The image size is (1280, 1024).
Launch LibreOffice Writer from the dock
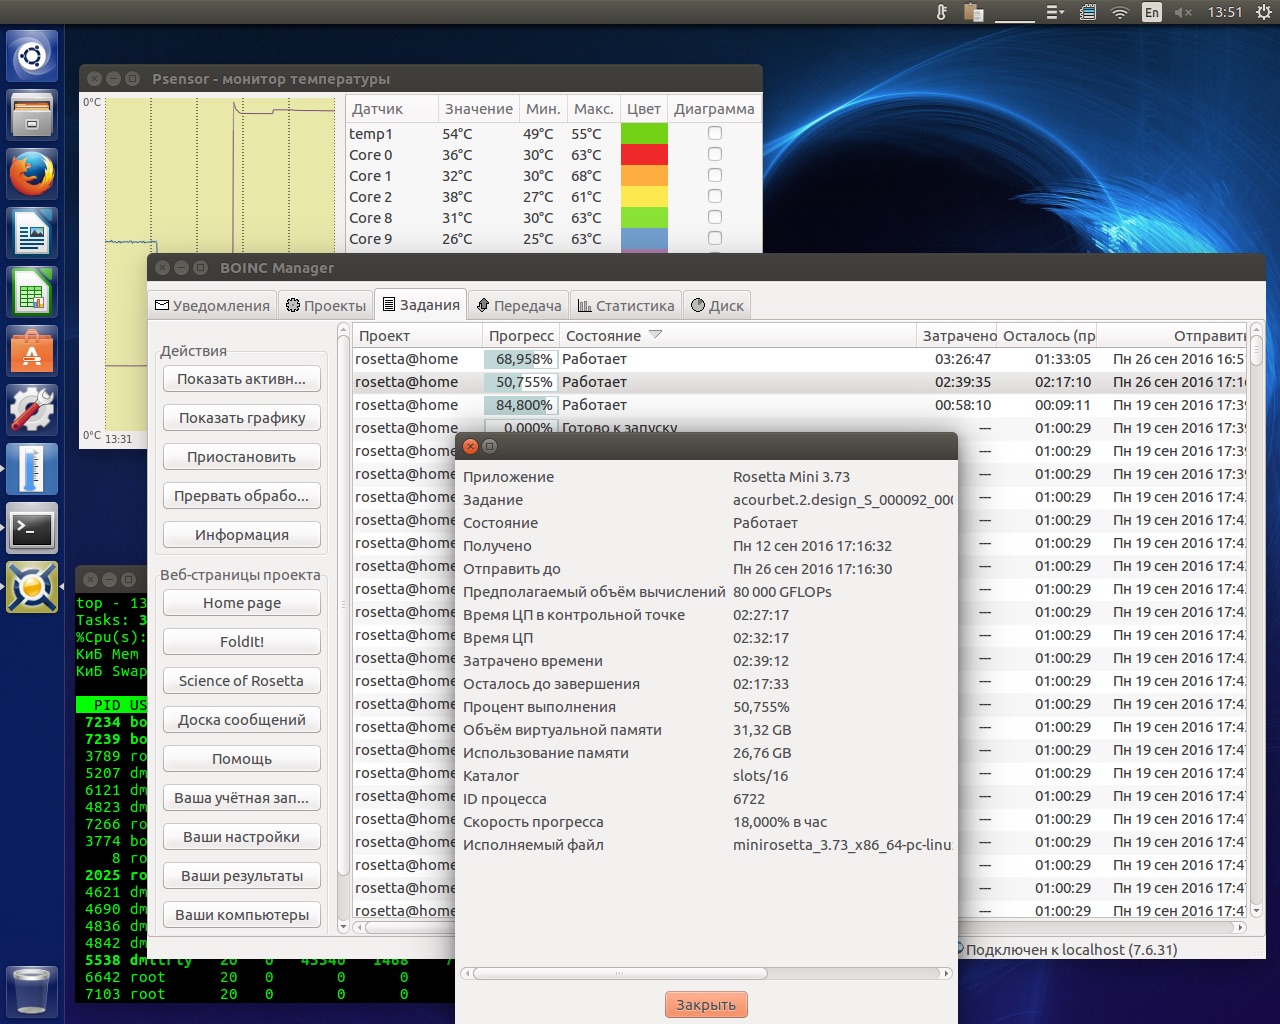32,234
